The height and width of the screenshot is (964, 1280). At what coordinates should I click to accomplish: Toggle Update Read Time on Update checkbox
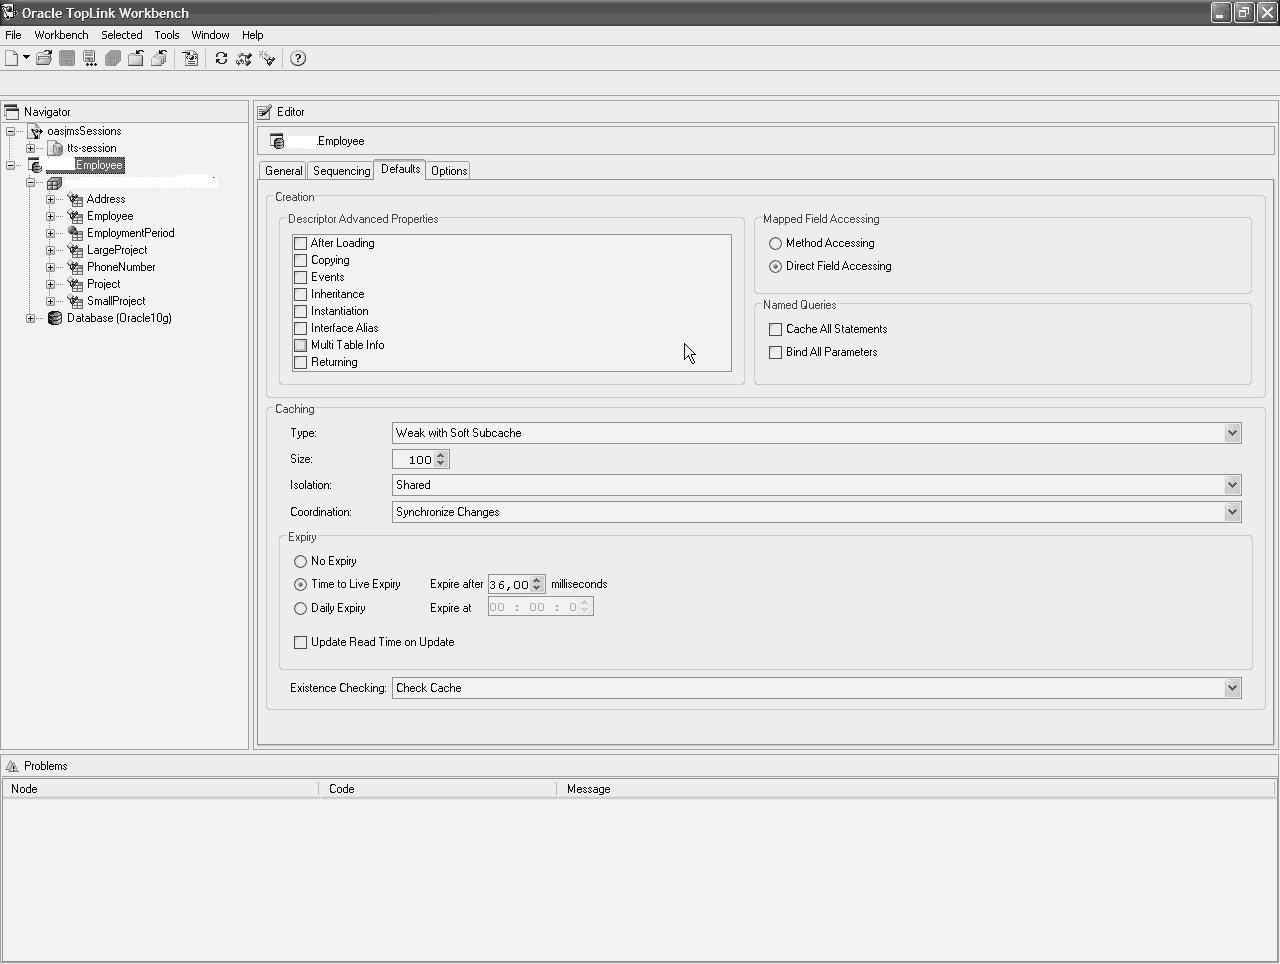tap(300, 642)
